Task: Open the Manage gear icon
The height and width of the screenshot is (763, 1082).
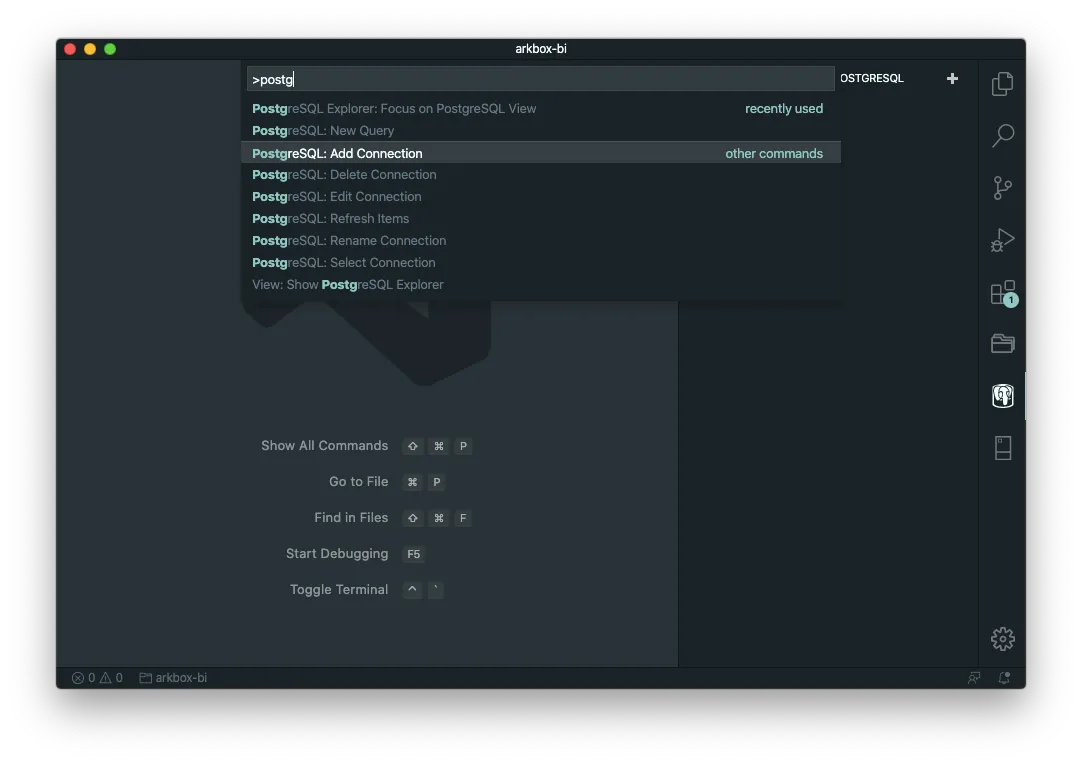Action: coord(1003,639)
